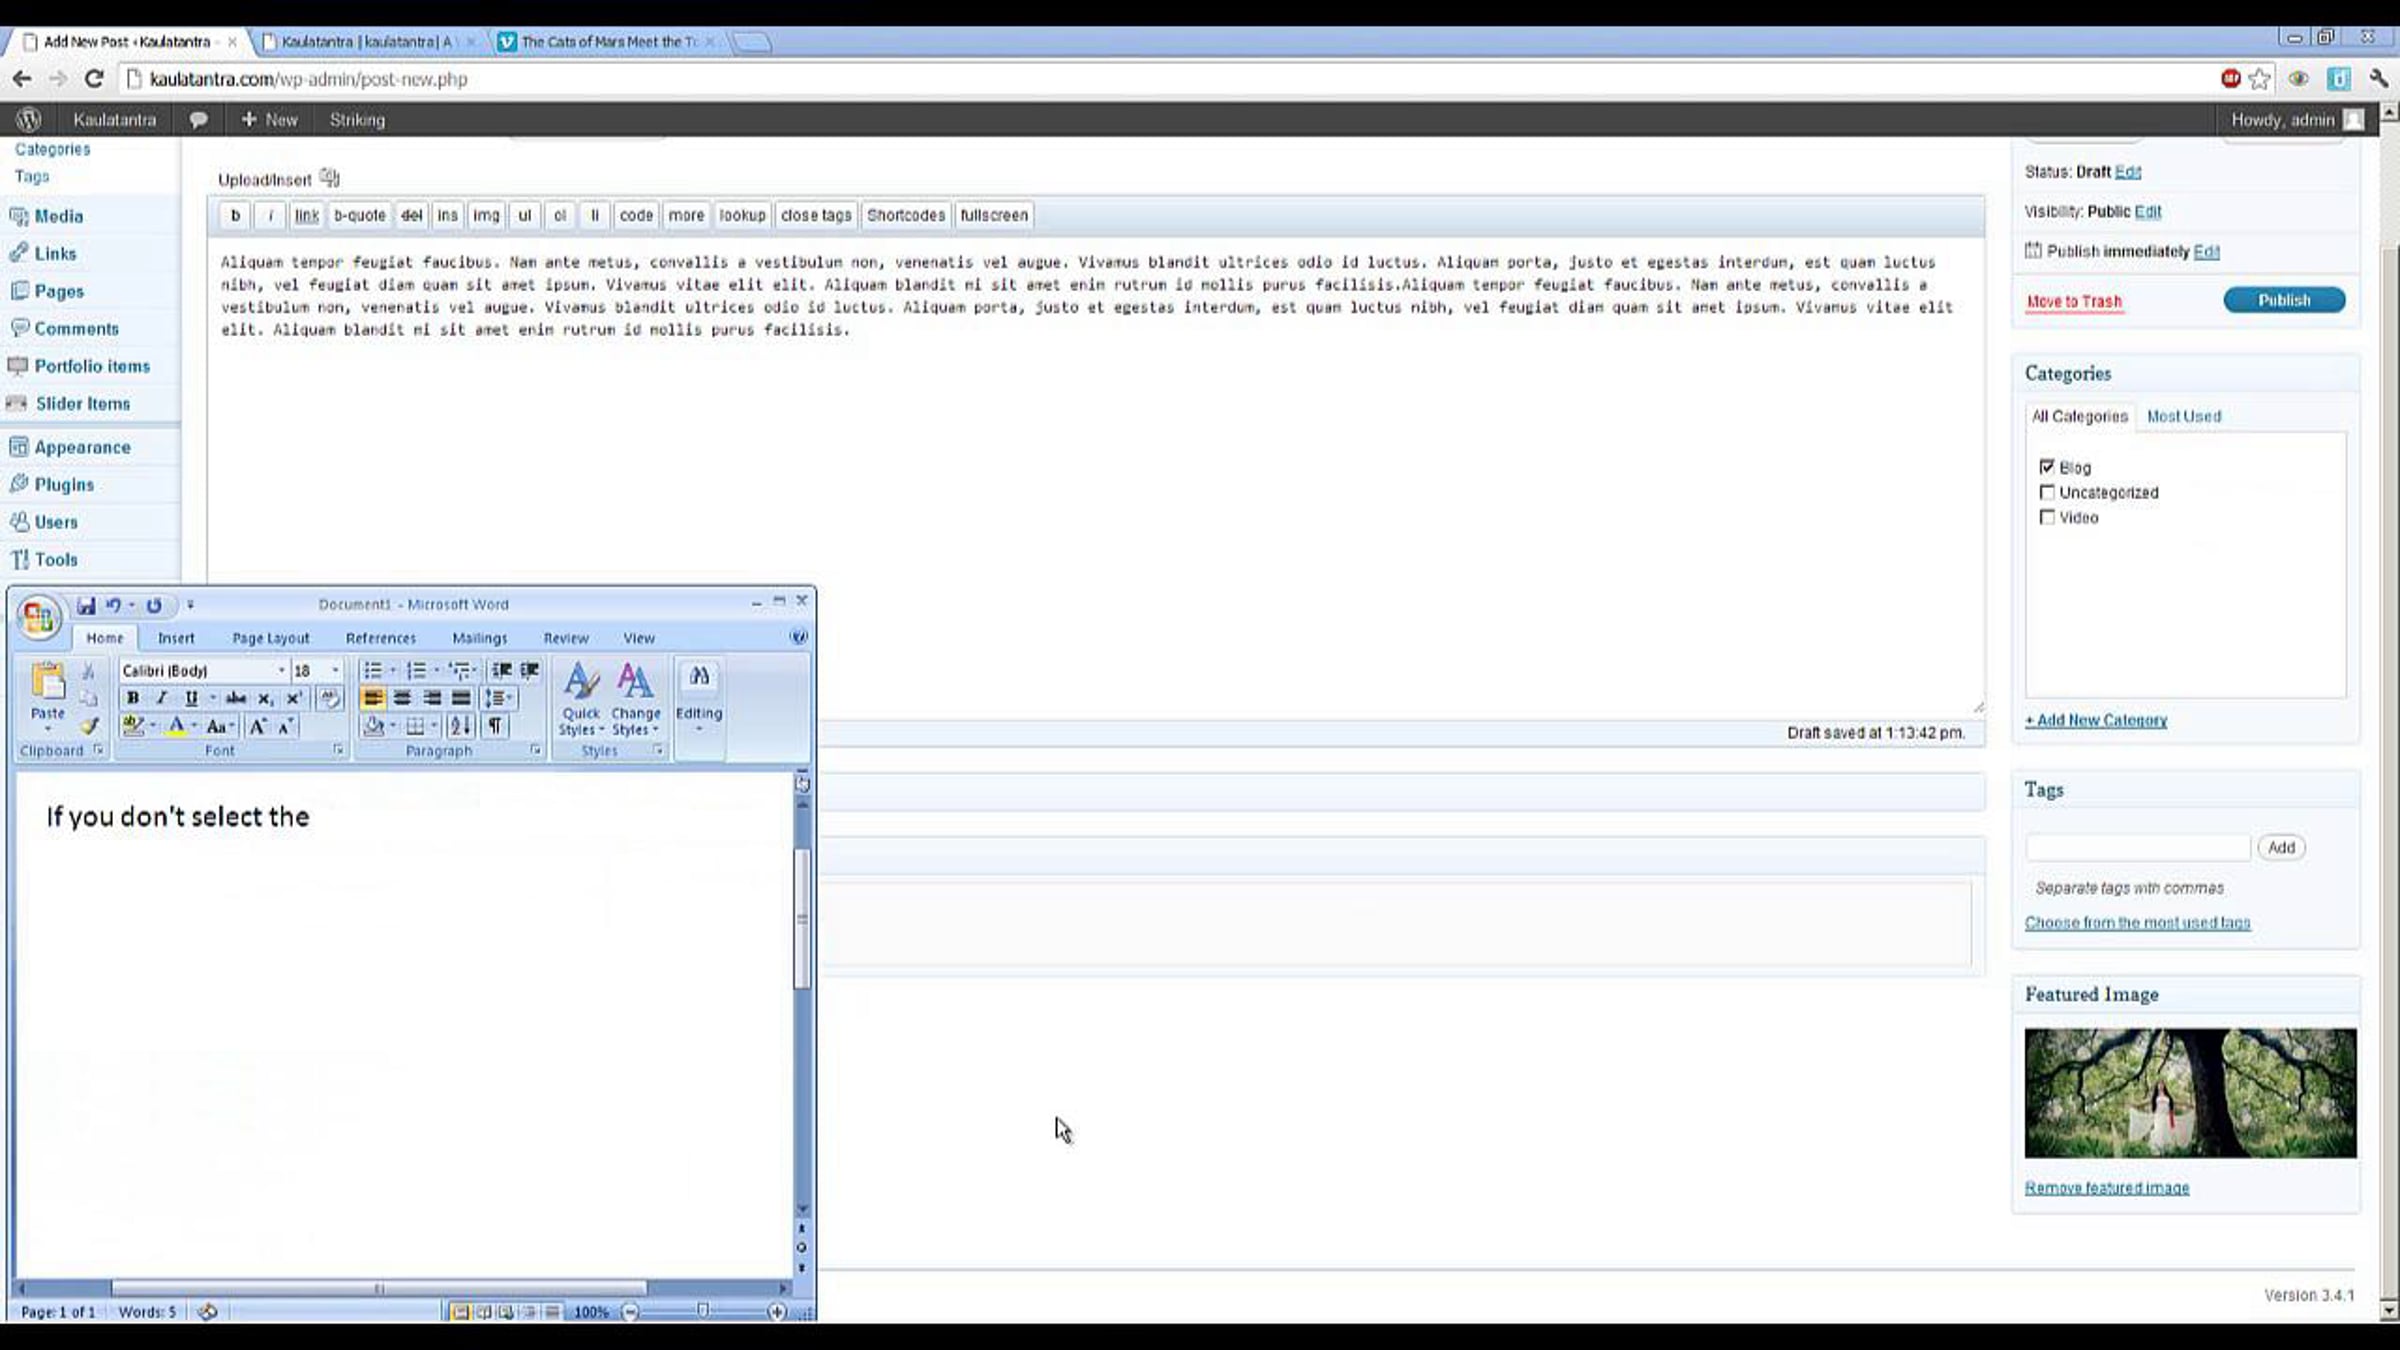Image resolution: width=2400 pixels, height=1350 pixels.
Task: Click the Office Button orb
Action: 38,617
